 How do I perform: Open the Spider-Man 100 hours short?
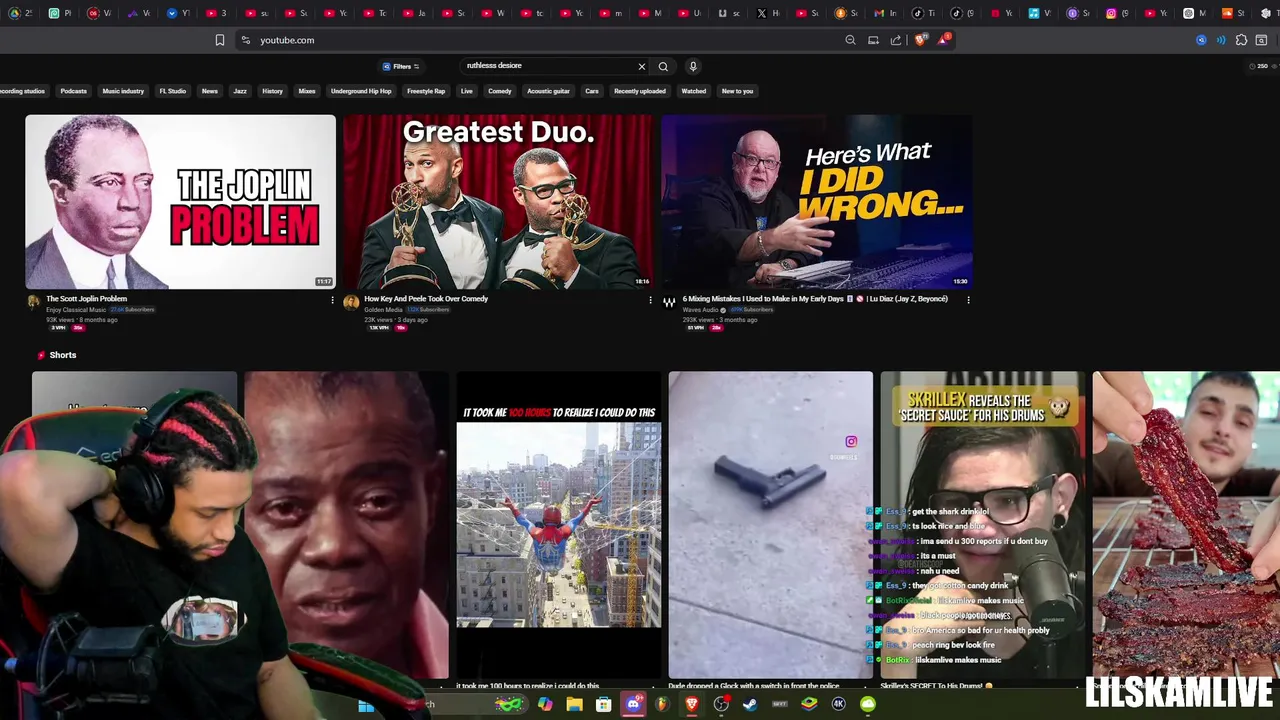coord(559,525)
